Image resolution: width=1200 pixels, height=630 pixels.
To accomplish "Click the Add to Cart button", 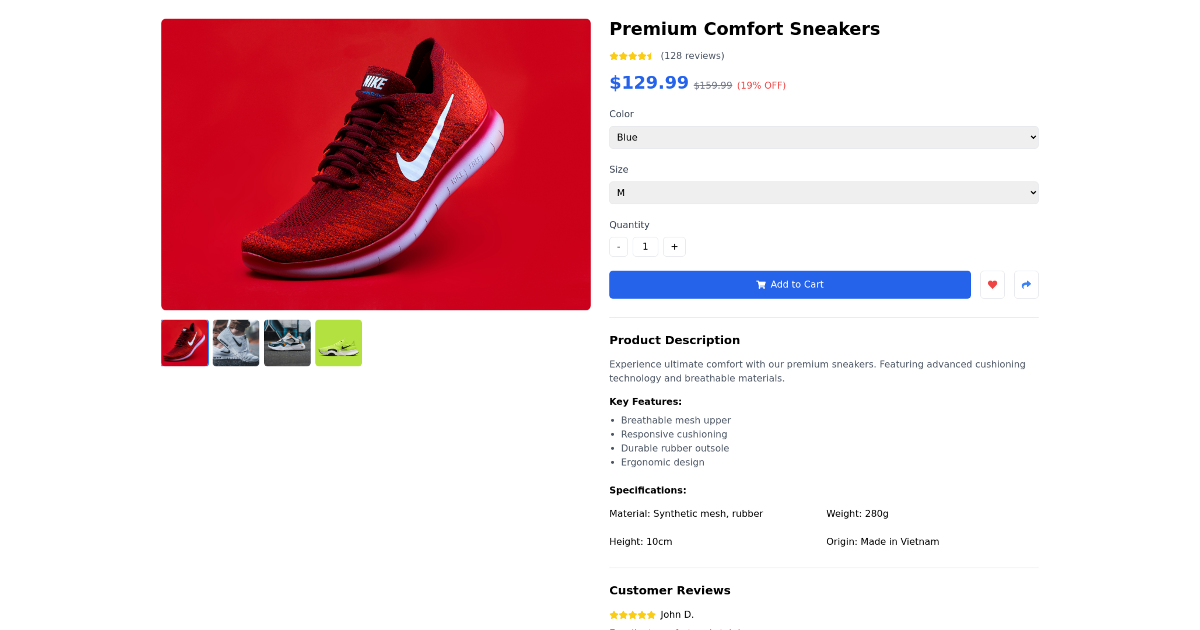I will [790, 284].
